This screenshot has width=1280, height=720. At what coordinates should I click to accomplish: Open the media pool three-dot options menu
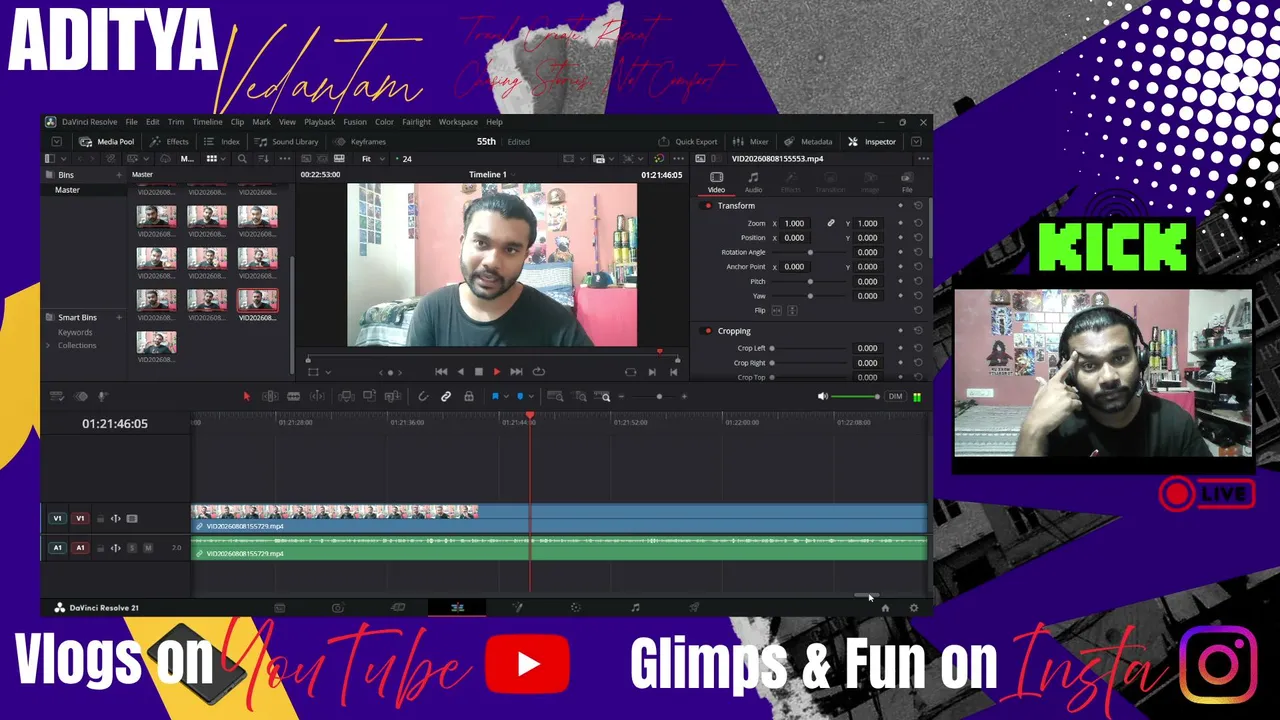click(284, 159)
